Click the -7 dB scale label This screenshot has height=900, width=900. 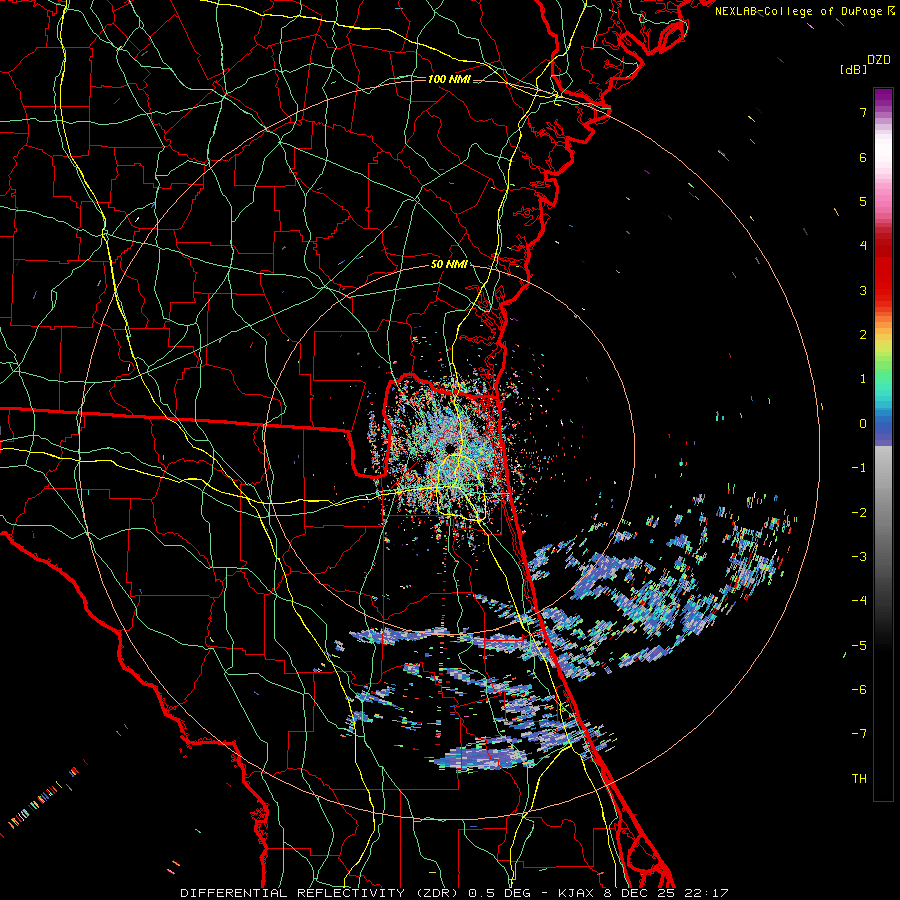click(x=859, y=734)
